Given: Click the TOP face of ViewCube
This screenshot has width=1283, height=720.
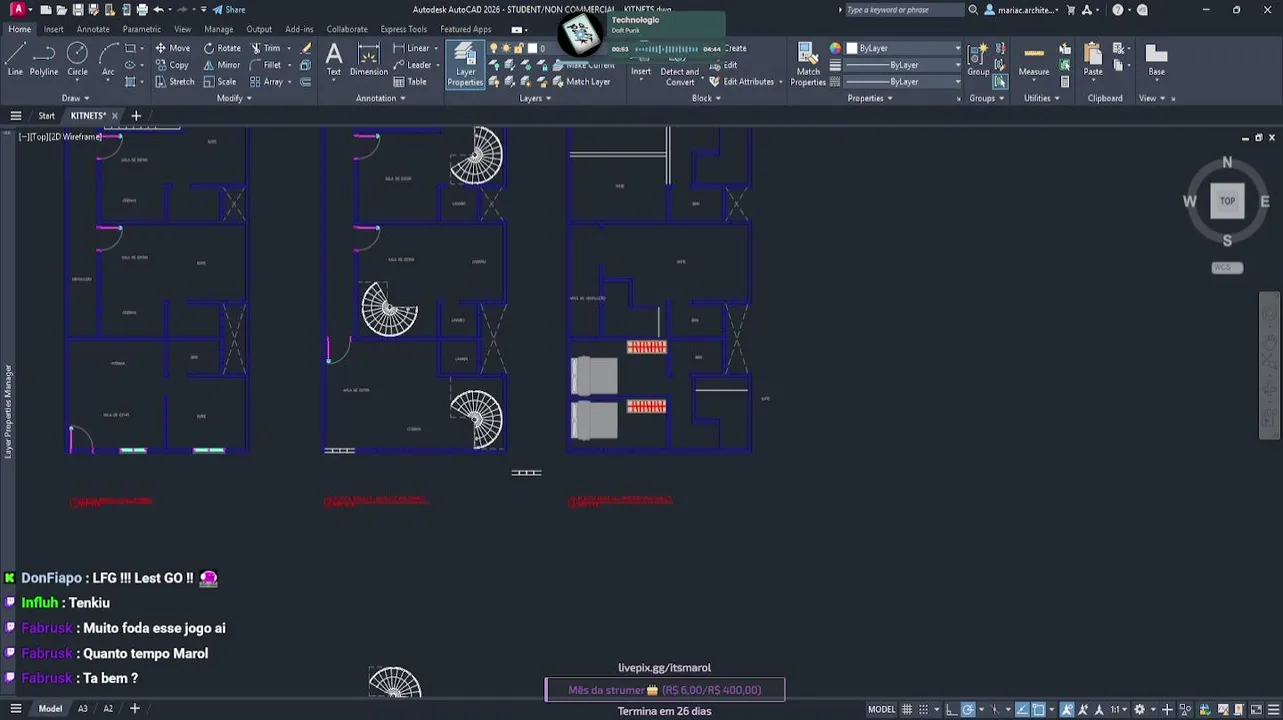Looking at the screenshot, I should point(1227,201).
